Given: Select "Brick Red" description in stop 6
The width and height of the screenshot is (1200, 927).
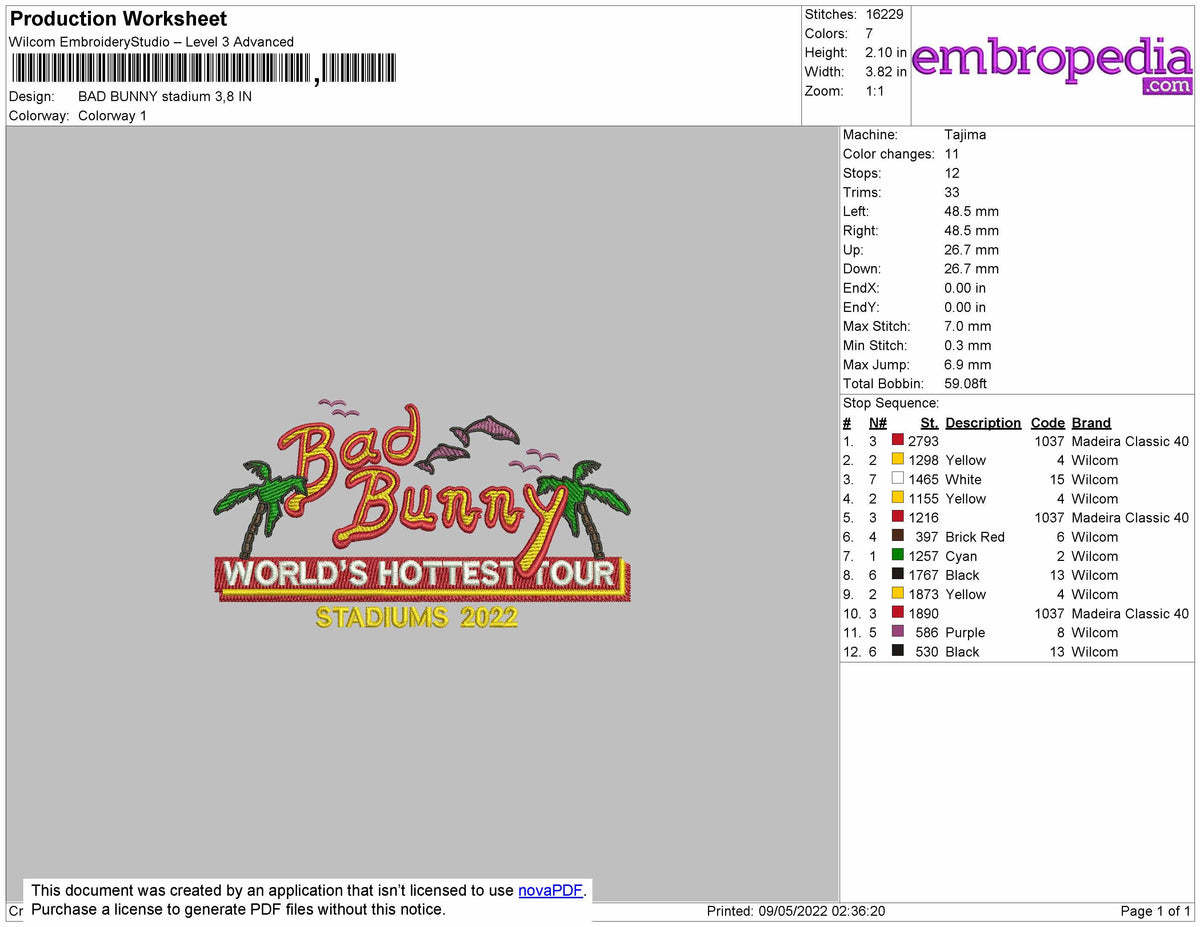Looking at the screenshot, I should pyautogui.click(x=975, y=537).
